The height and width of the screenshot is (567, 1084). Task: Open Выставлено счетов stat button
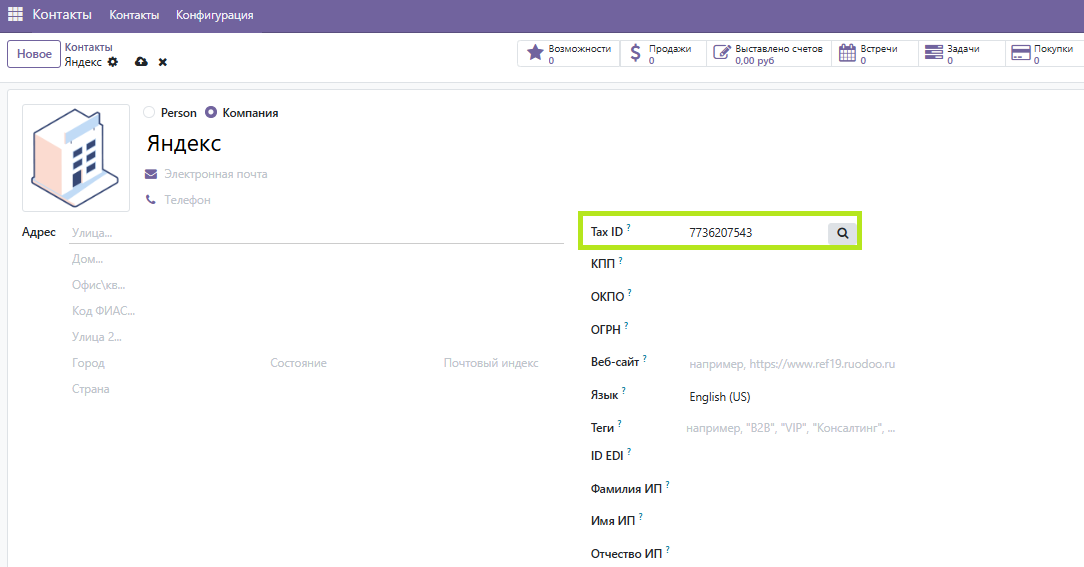[x=769, y=54]
